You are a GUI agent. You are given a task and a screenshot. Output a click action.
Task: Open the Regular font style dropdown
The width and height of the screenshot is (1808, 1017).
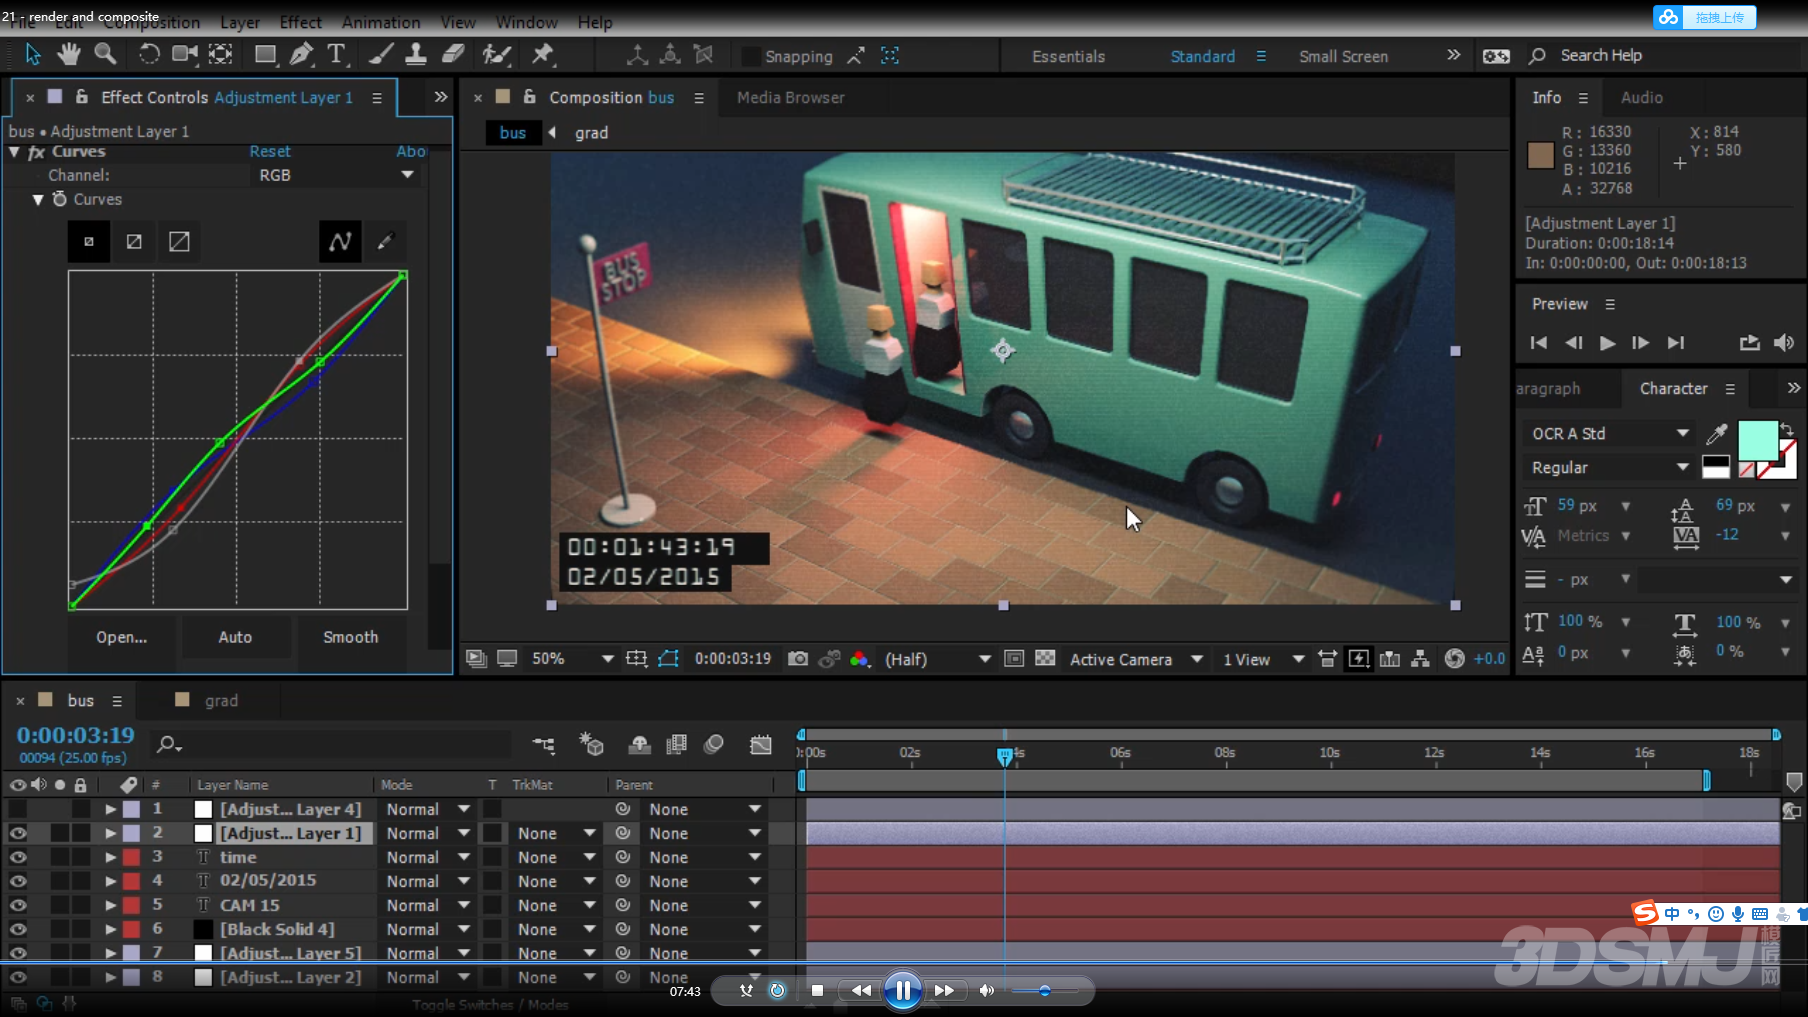1608,467
